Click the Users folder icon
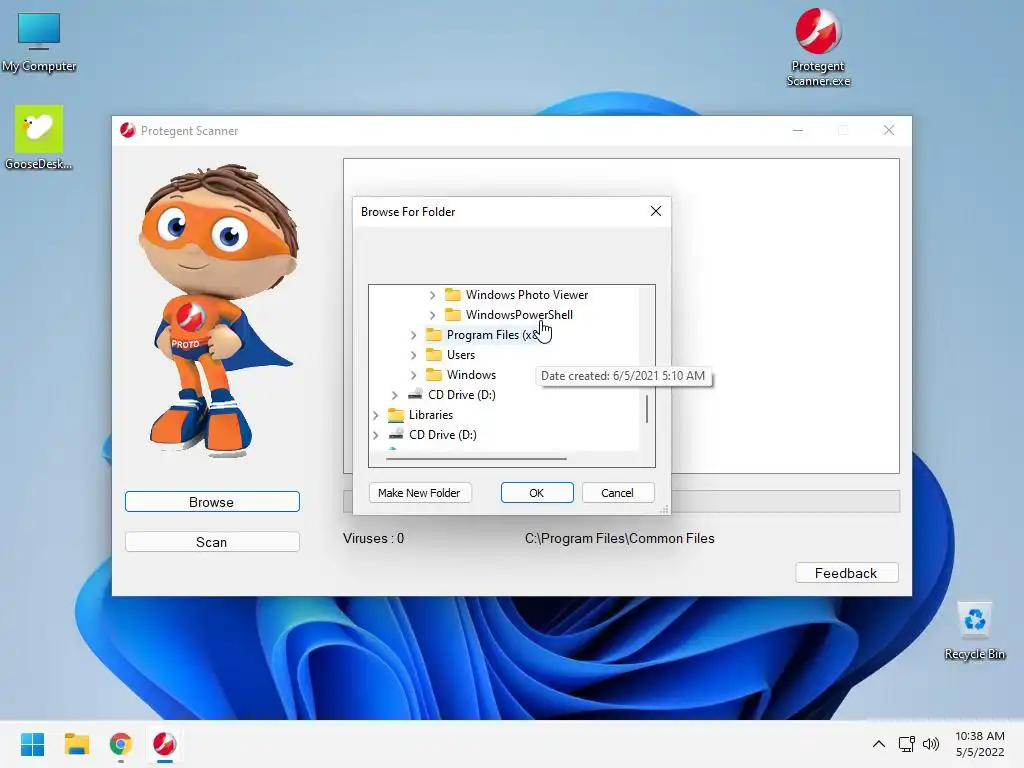Screen dimensions: 1024x768 434,355
